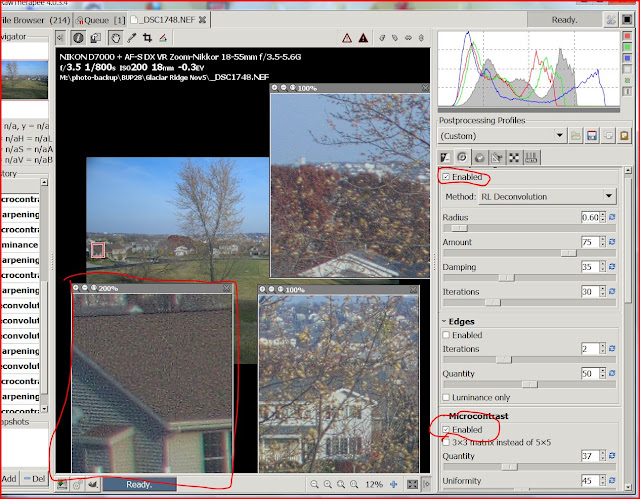
Task: Toggle green histogram channel
Action: [627, 47]
